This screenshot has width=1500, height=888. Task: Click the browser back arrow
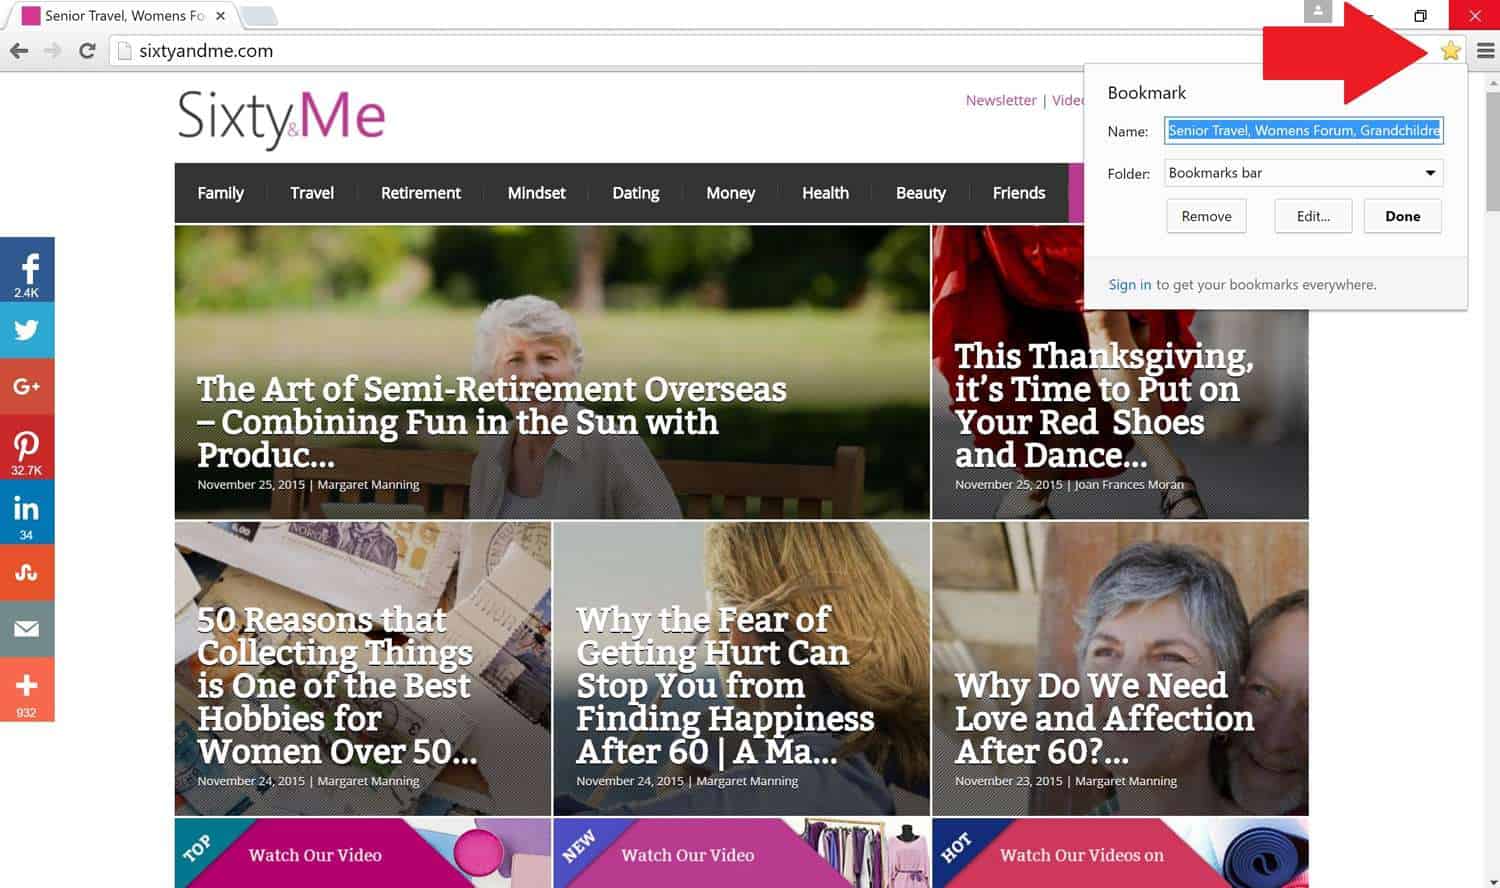tap(19, 51)
